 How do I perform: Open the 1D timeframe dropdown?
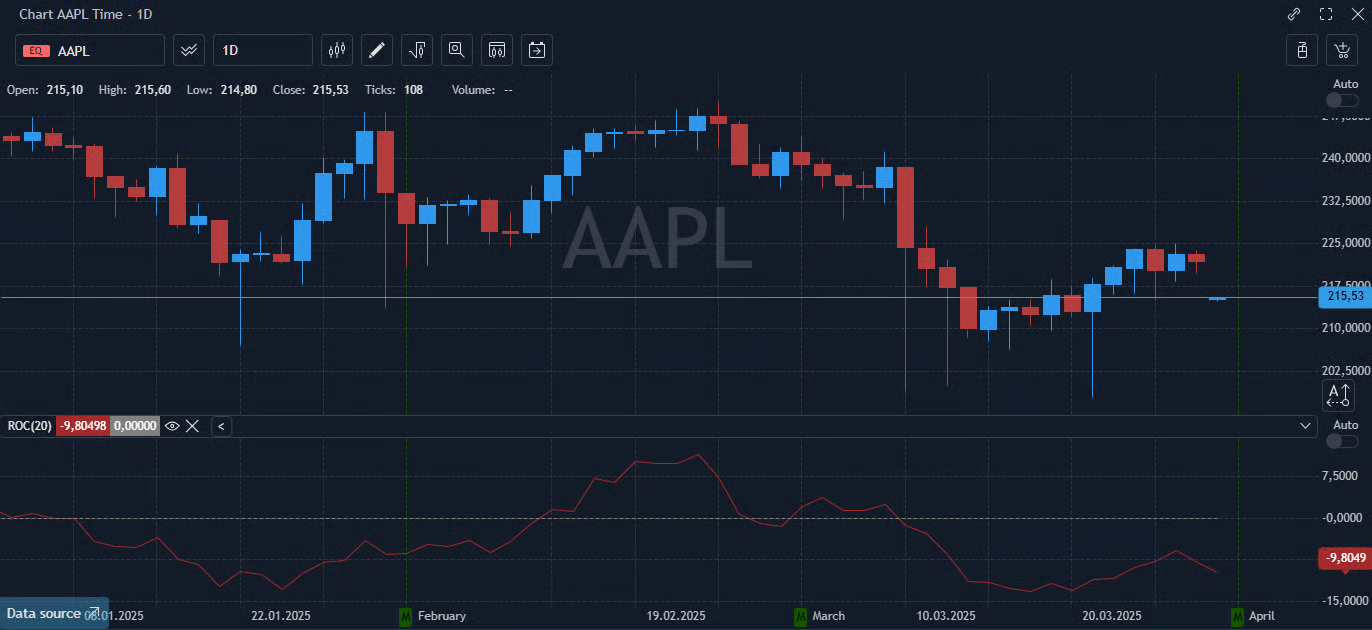click(263, 50)
